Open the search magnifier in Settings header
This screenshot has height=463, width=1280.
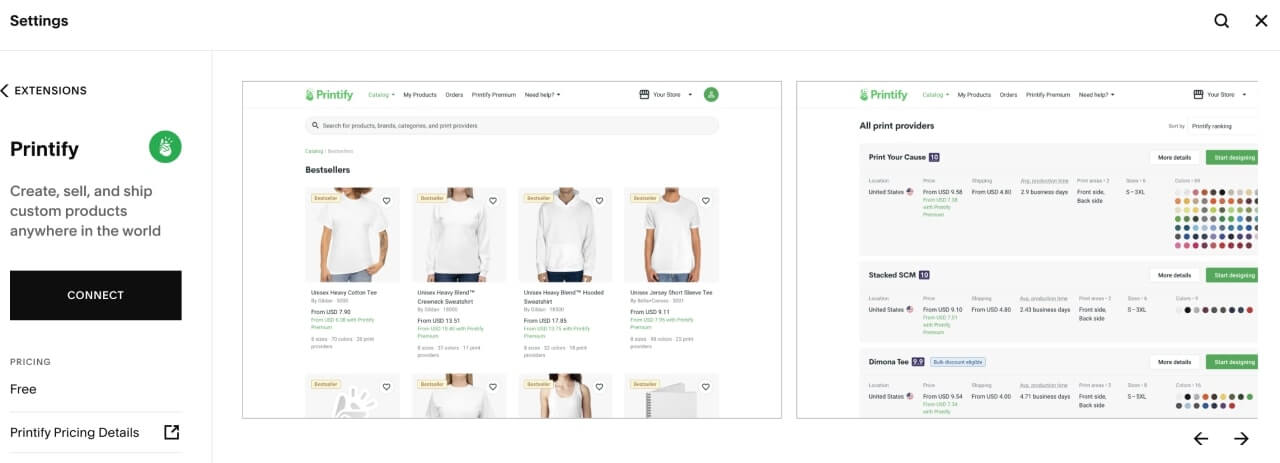coord(1221,21)
